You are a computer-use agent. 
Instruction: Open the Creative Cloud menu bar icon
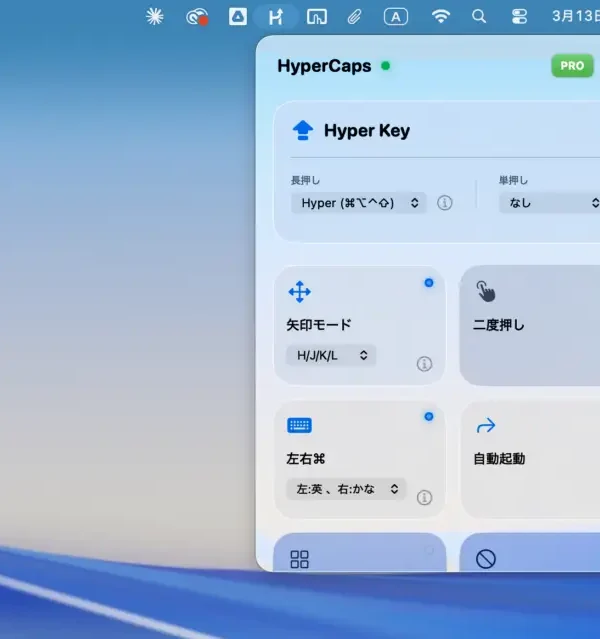[x=197, y=17]
